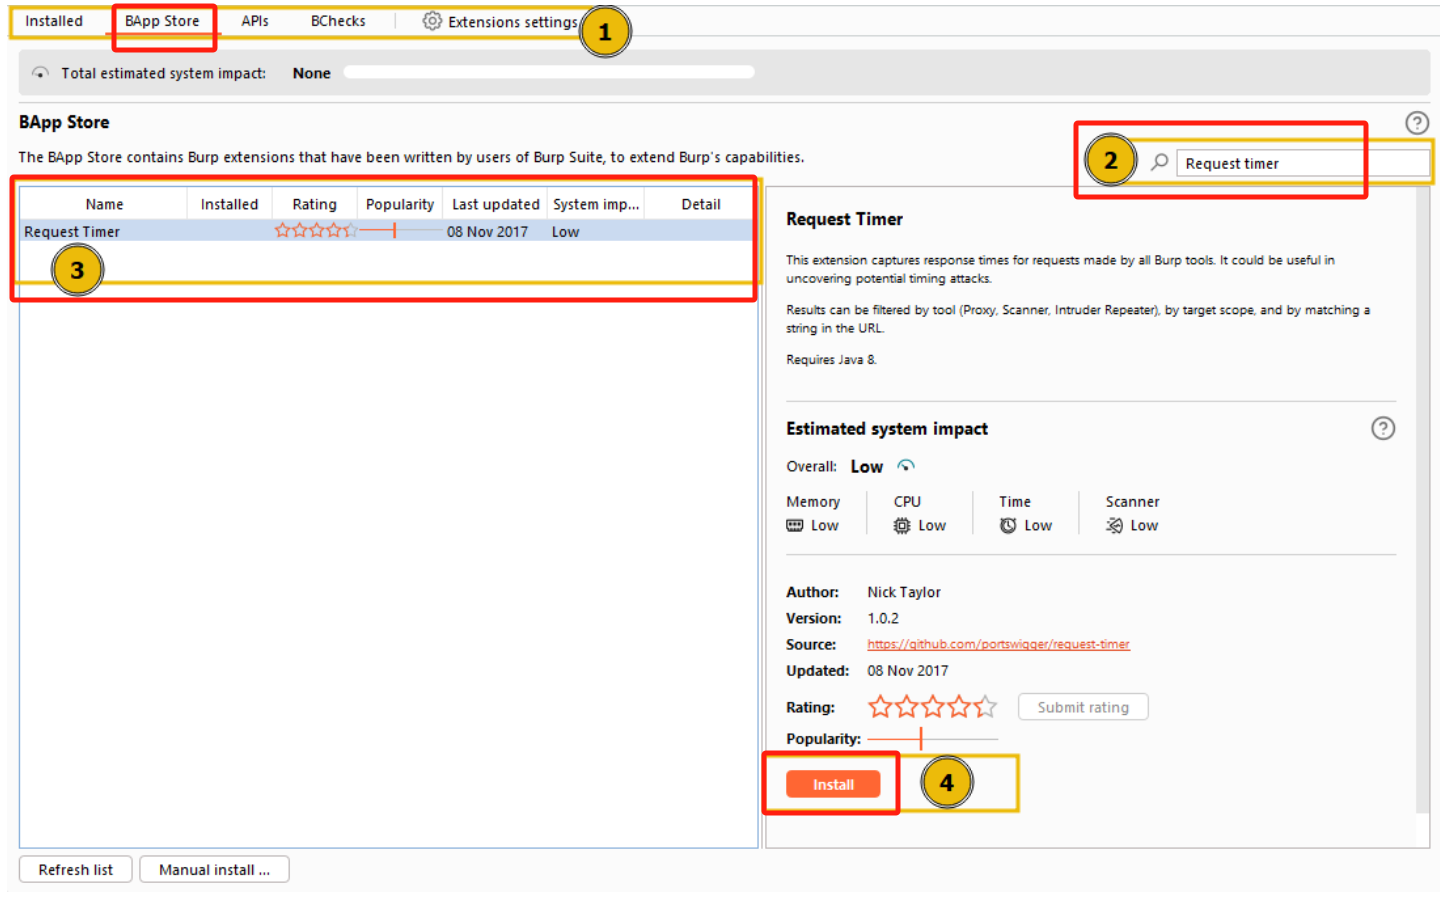
Task: Open the Manual install dialog button
Action: (214, 870)
